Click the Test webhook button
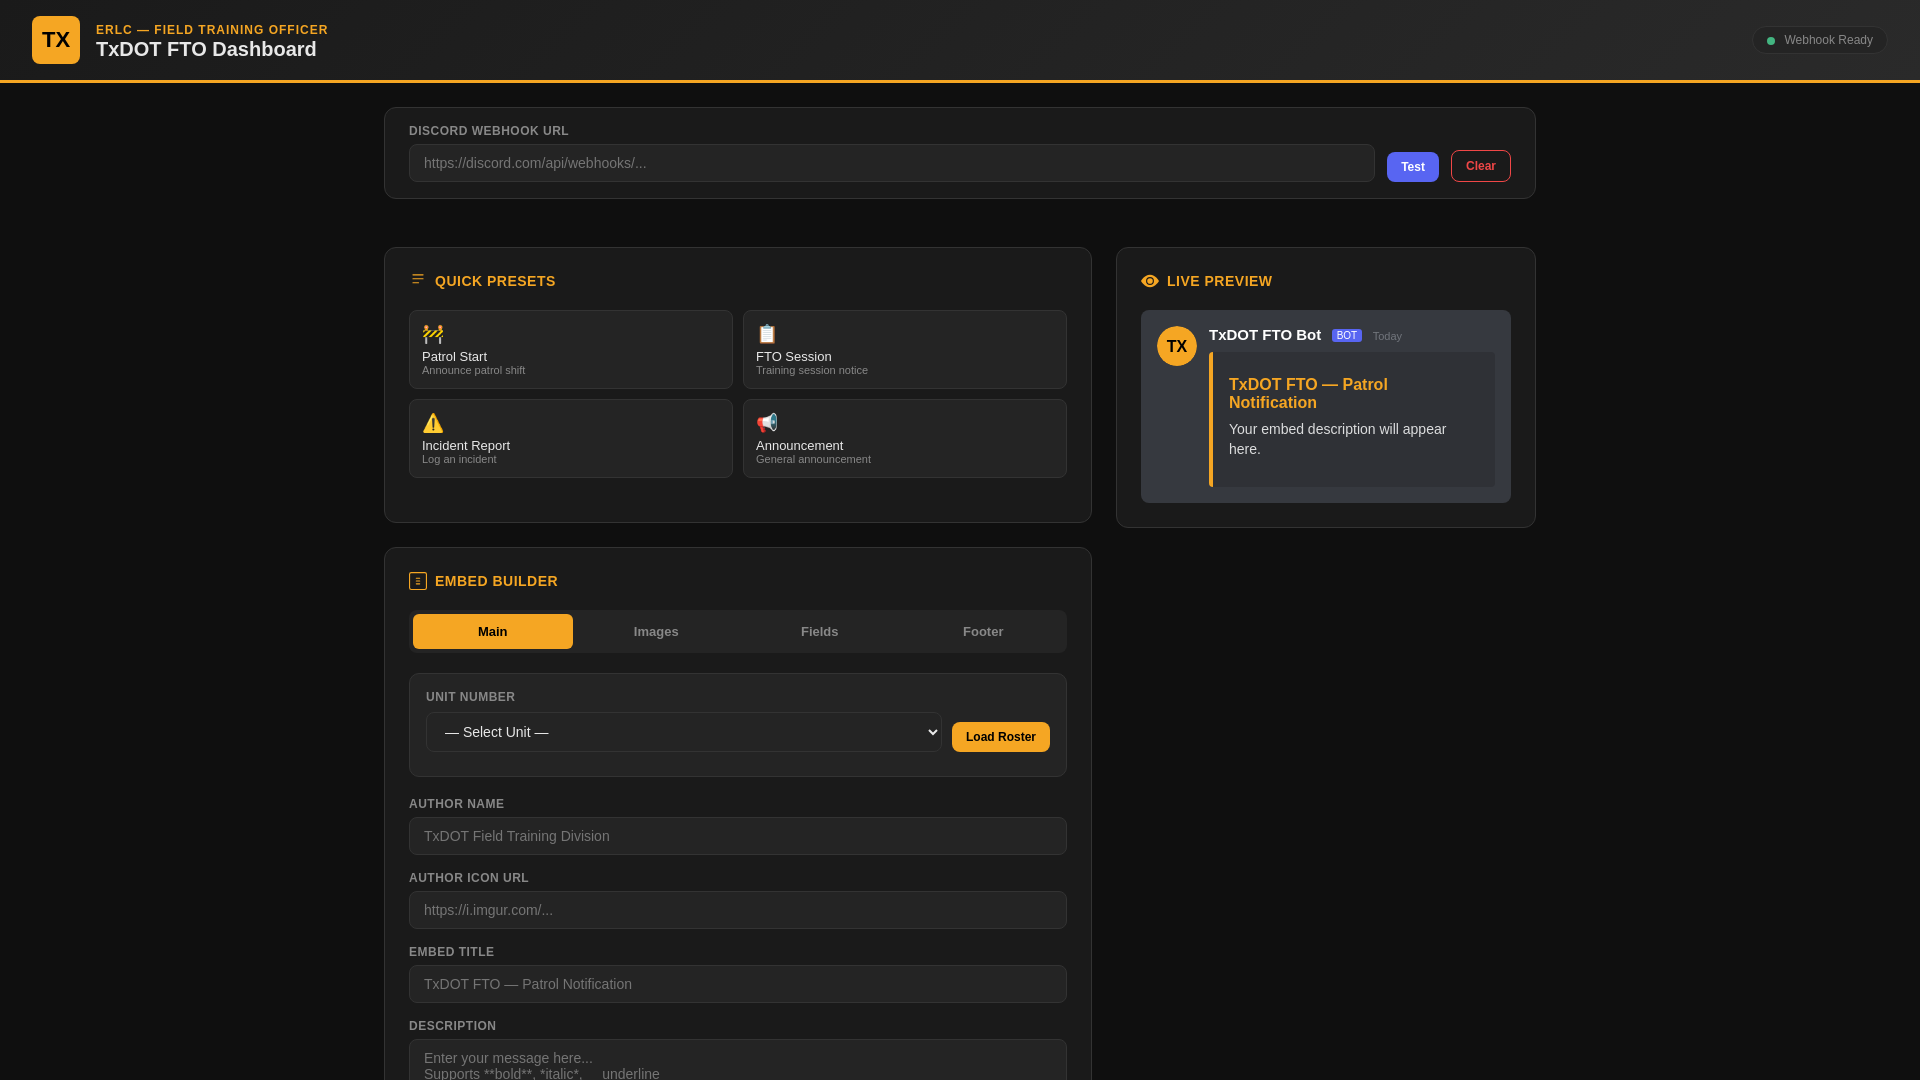 (1413, 167)
